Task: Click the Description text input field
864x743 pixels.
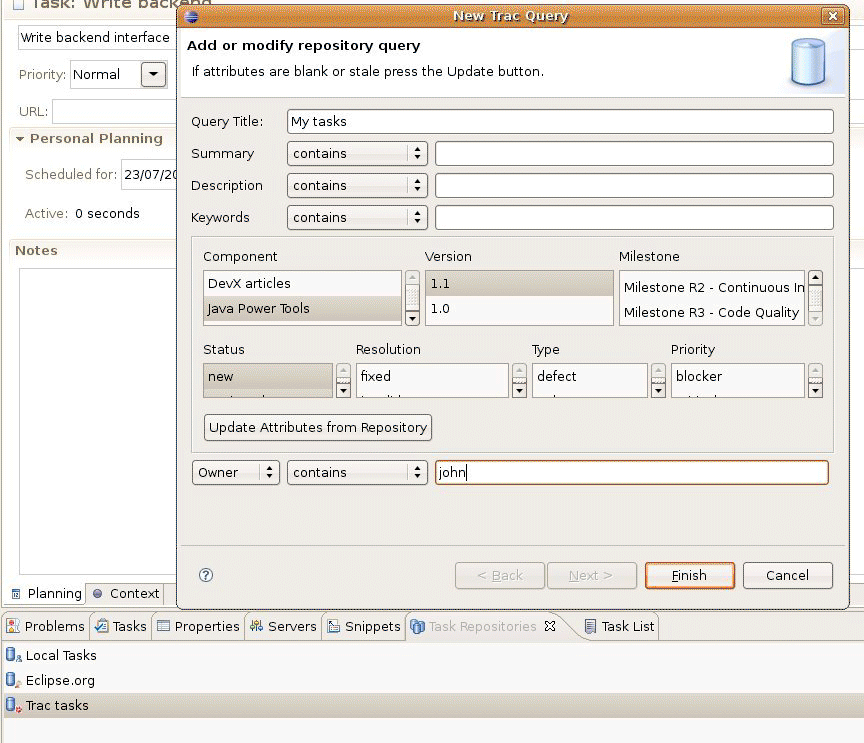Action: click(x=634, y=185)
